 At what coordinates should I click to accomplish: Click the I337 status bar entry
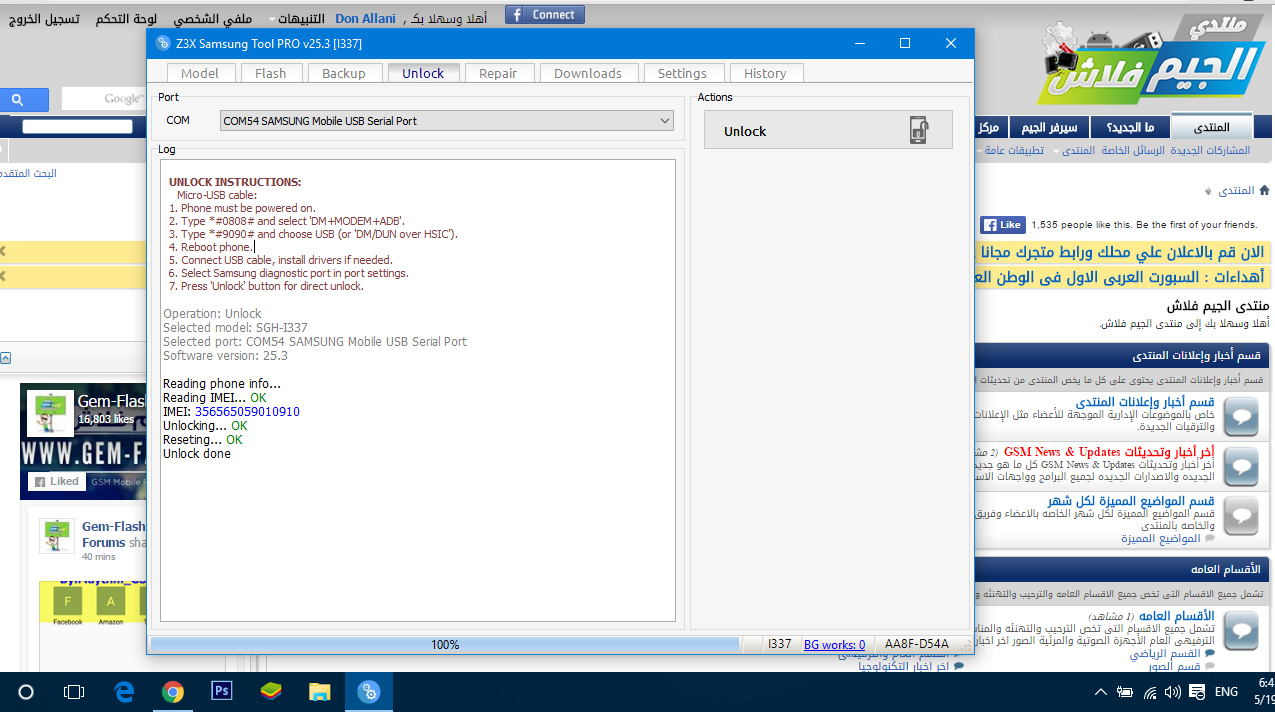780,645
